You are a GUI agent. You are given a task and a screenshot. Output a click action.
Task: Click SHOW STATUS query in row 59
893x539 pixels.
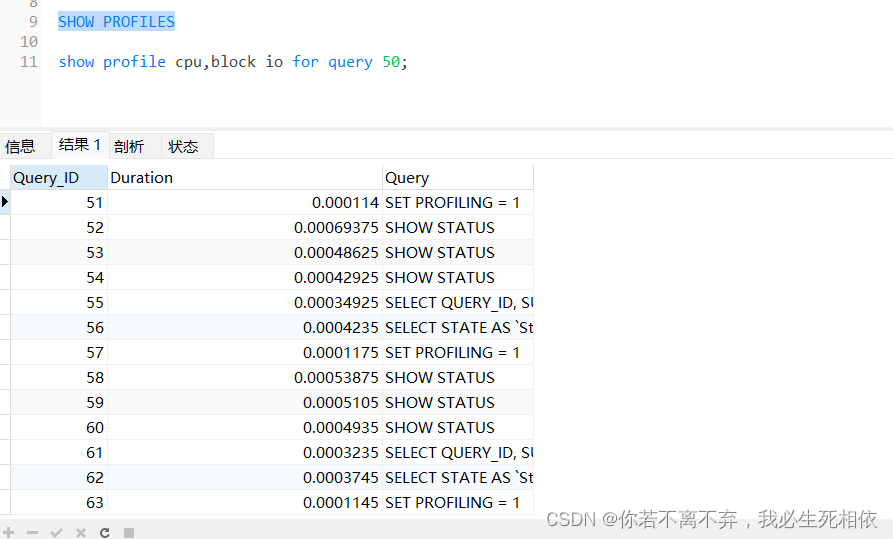pos(458,403)
